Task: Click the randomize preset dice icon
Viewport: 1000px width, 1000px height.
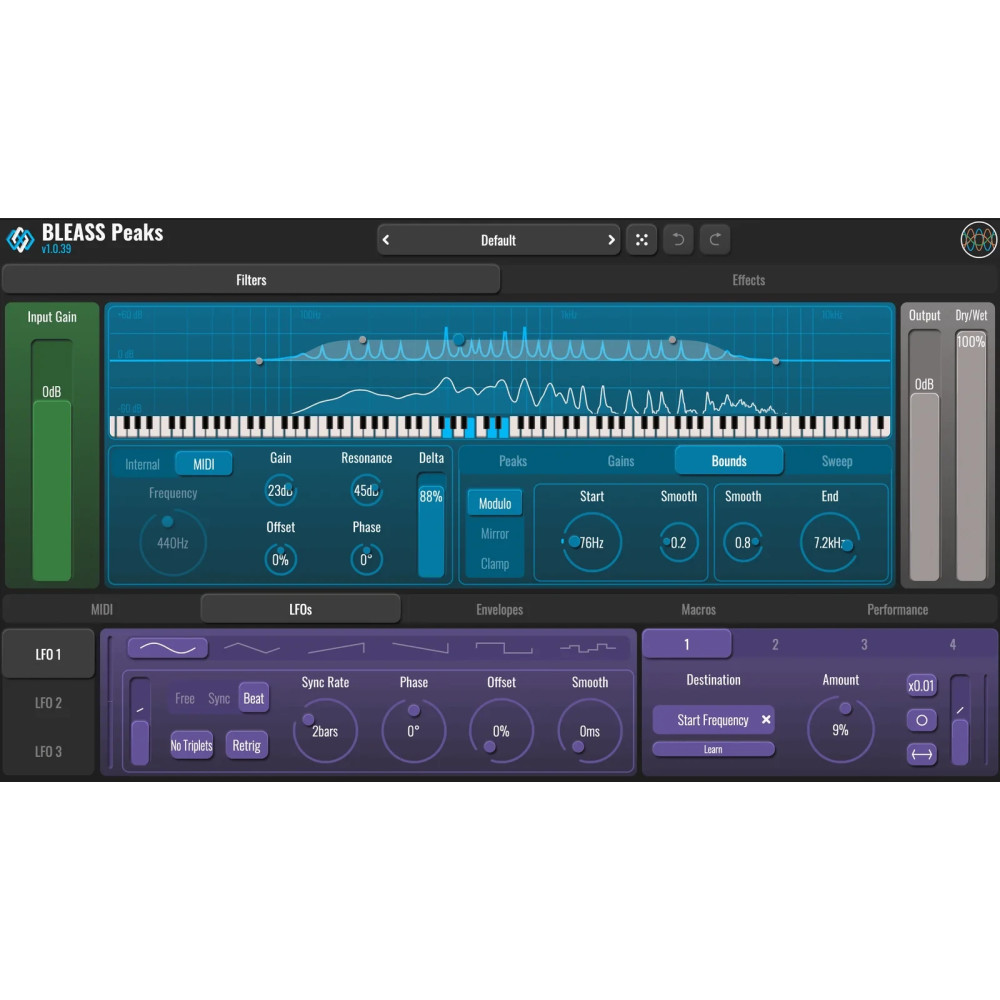Action: (x=642, y=240)
